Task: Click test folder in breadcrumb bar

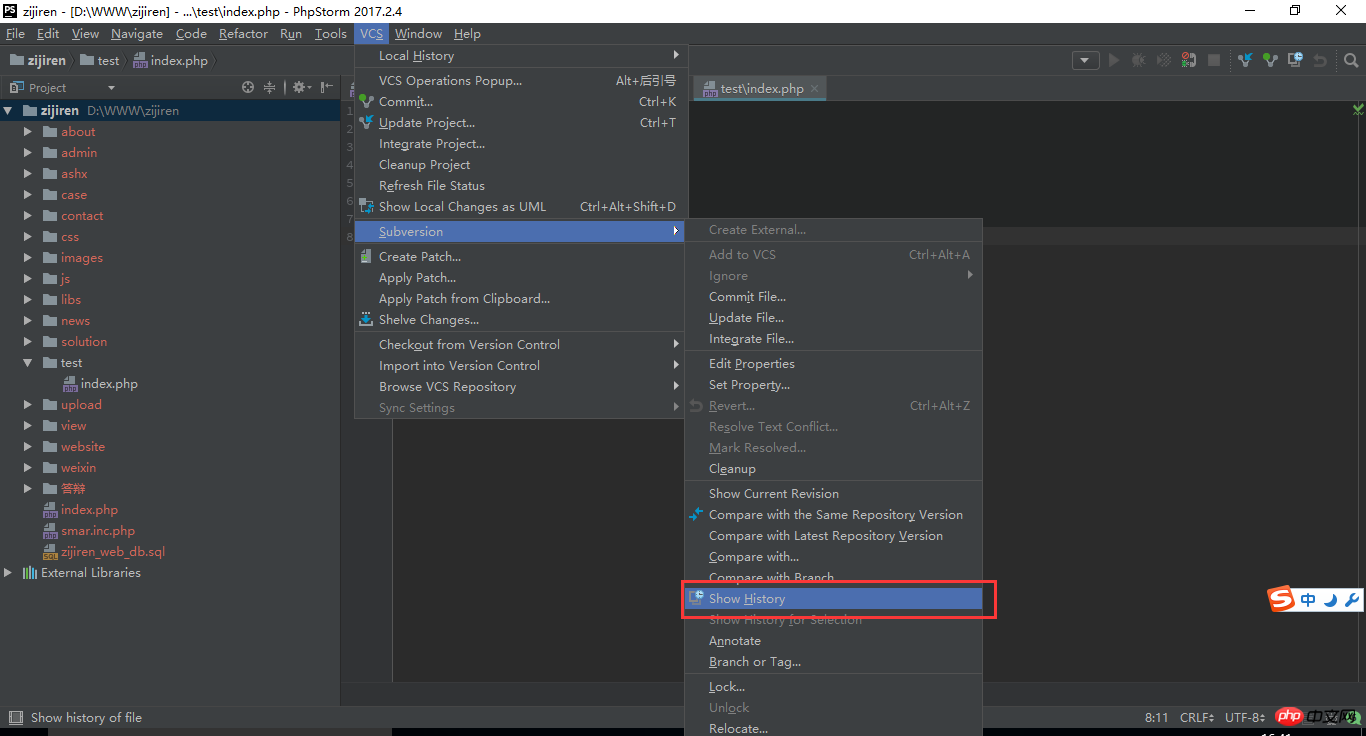Action: point(99,61)
